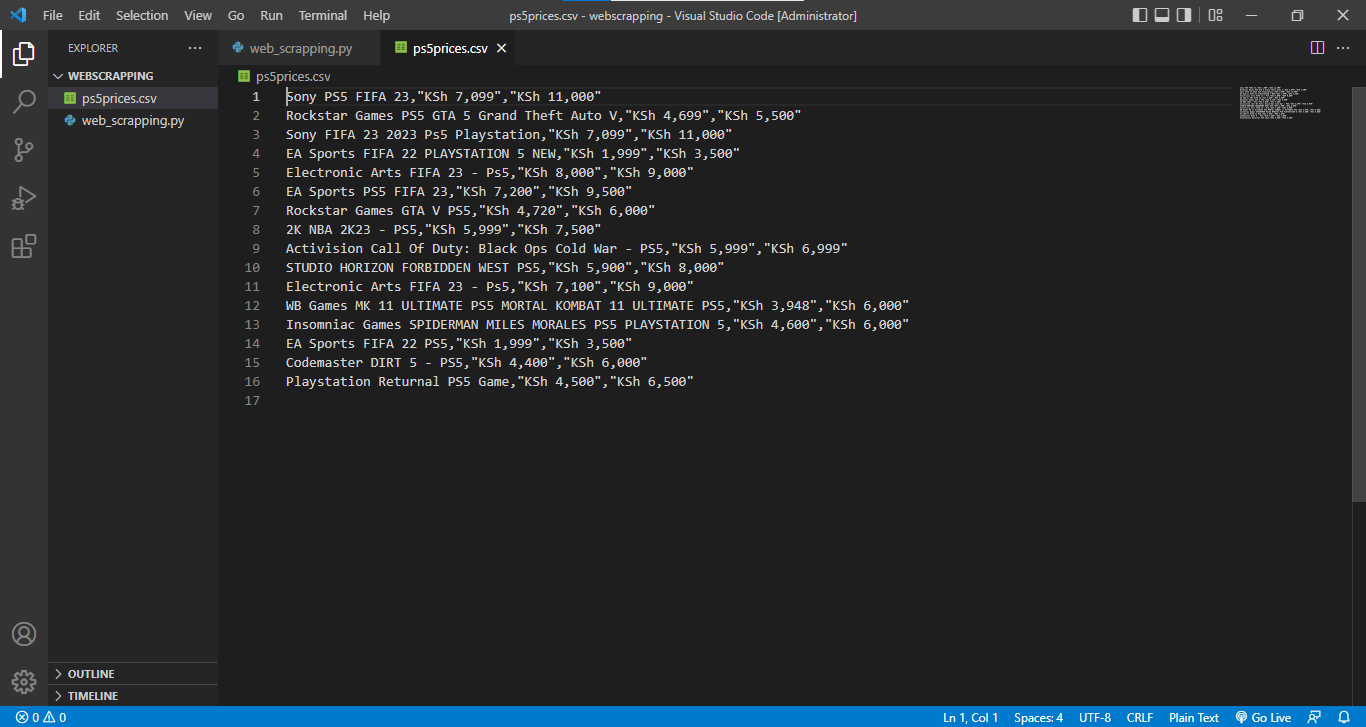Click the "Rockstar Games PS5 GTA 5" line
Image resolution: width=1366 pixels, height=727 pixels.
point(543,115)
